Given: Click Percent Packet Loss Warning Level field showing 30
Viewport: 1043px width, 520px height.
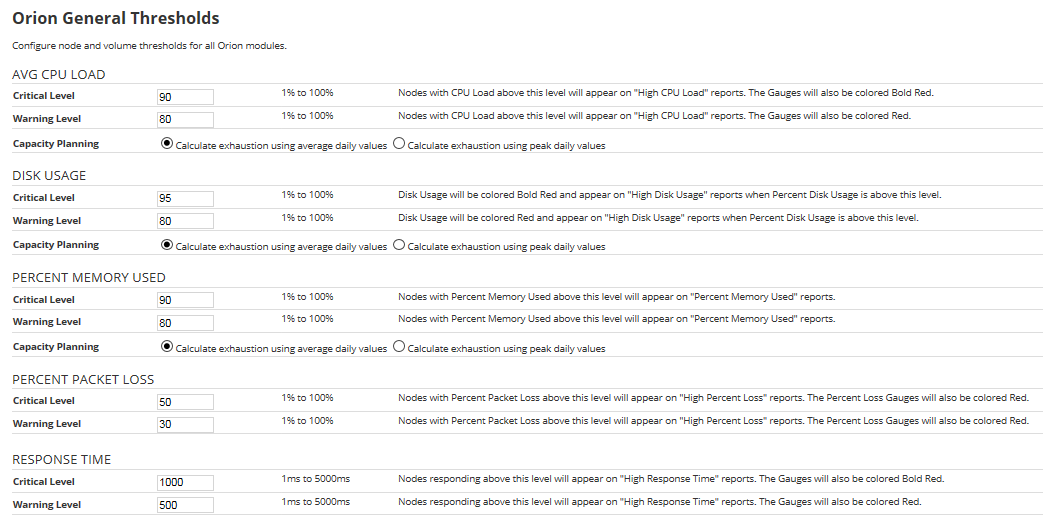Looking at the screenshot, I should coord(186,425).
